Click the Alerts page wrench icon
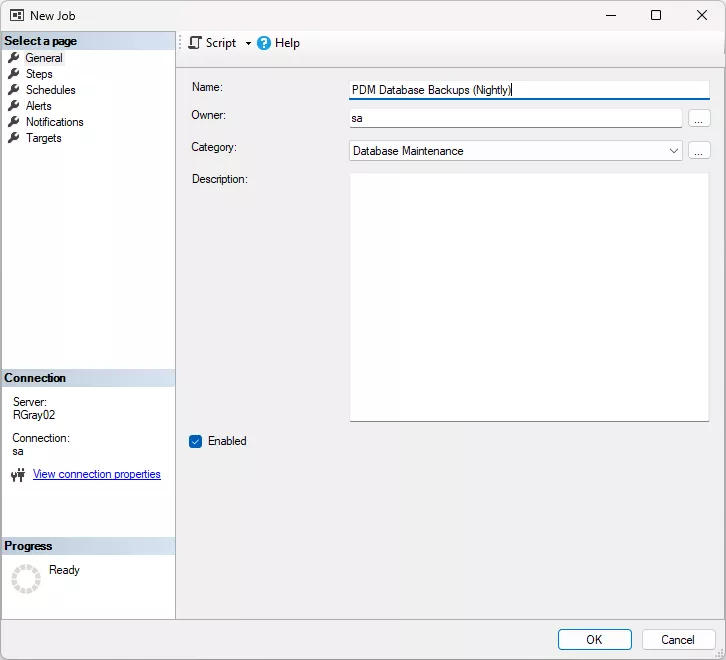726x660 pixels. coord(14,106)
